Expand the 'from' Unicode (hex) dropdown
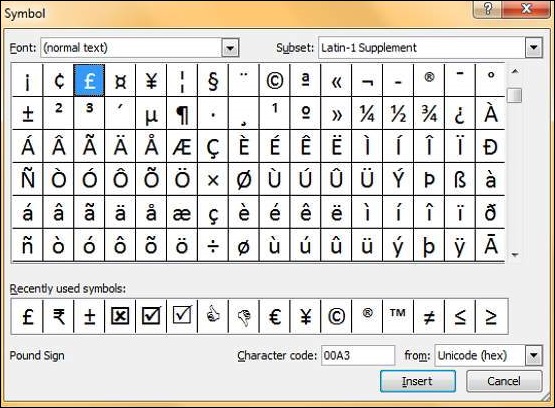This screenshot has height=408, width=555. click(534, 355)
